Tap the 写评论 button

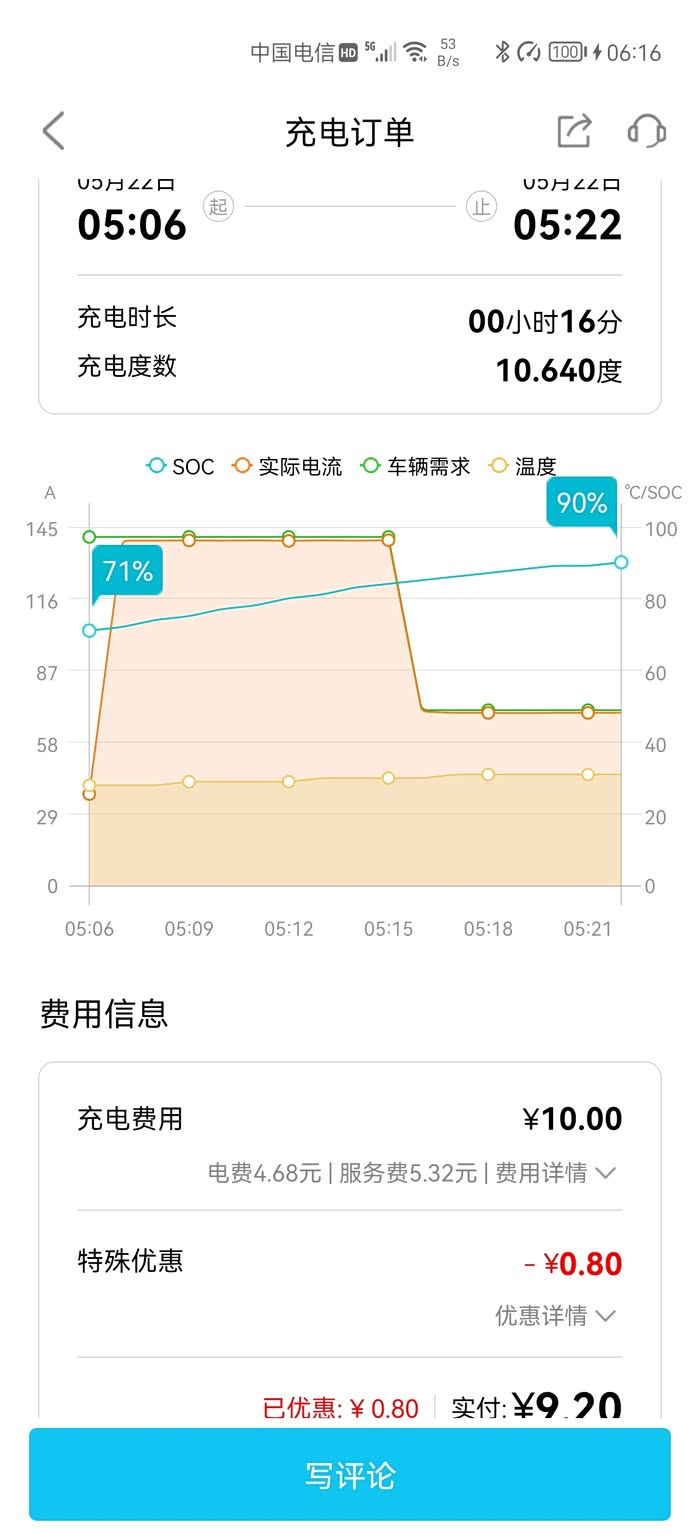click(x=350, y=1475)
